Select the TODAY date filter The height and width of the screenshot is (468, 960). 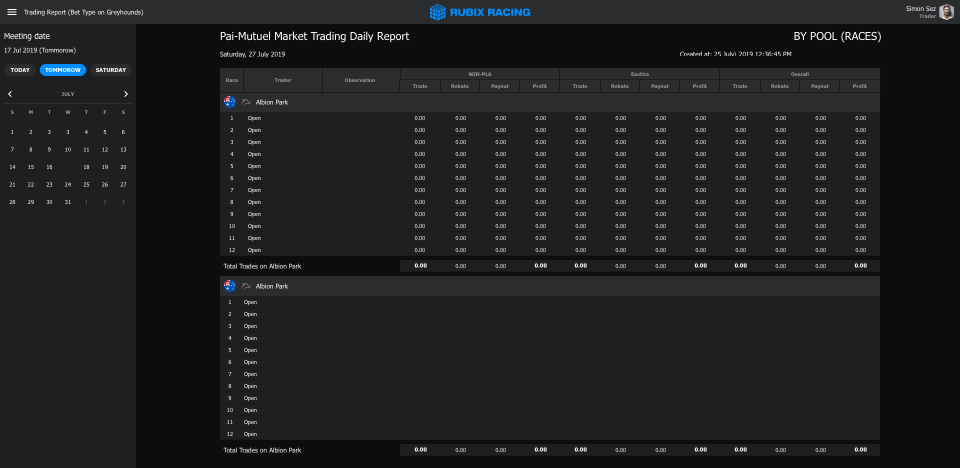[20, 70]
